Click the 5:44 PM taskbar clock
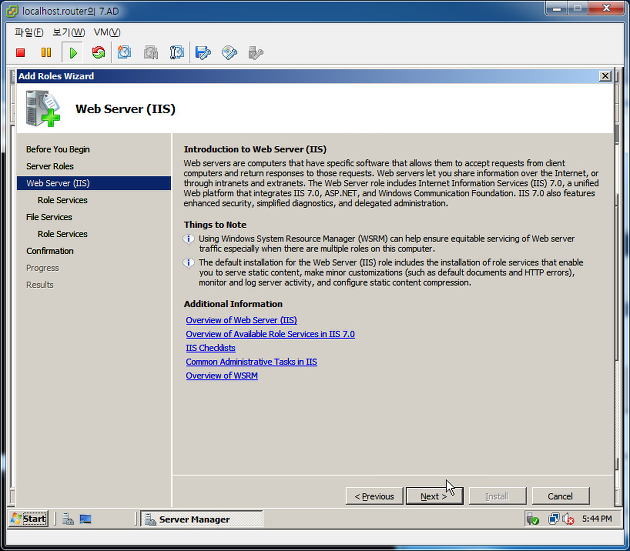The height and width of the screenshot is (551, 630). tap(597, 519)
